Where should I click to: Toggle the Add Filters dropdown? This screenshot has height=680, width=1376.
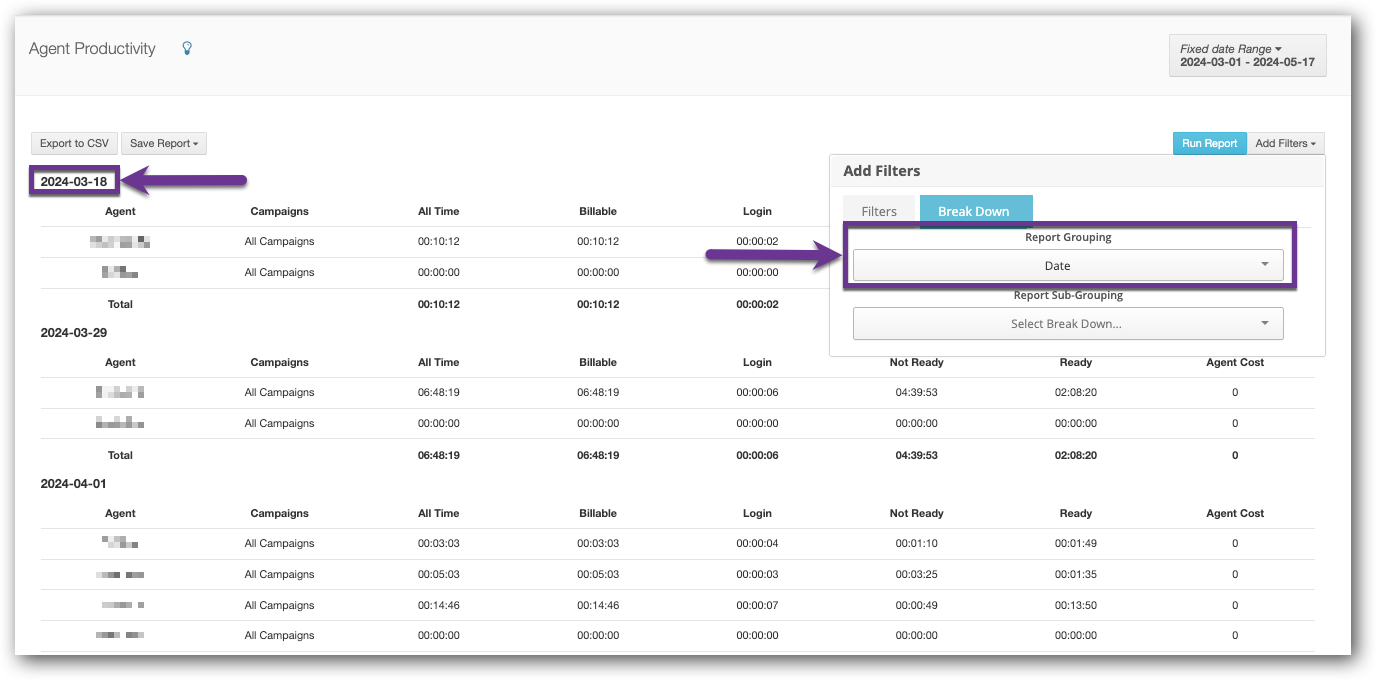(1286, 143)
